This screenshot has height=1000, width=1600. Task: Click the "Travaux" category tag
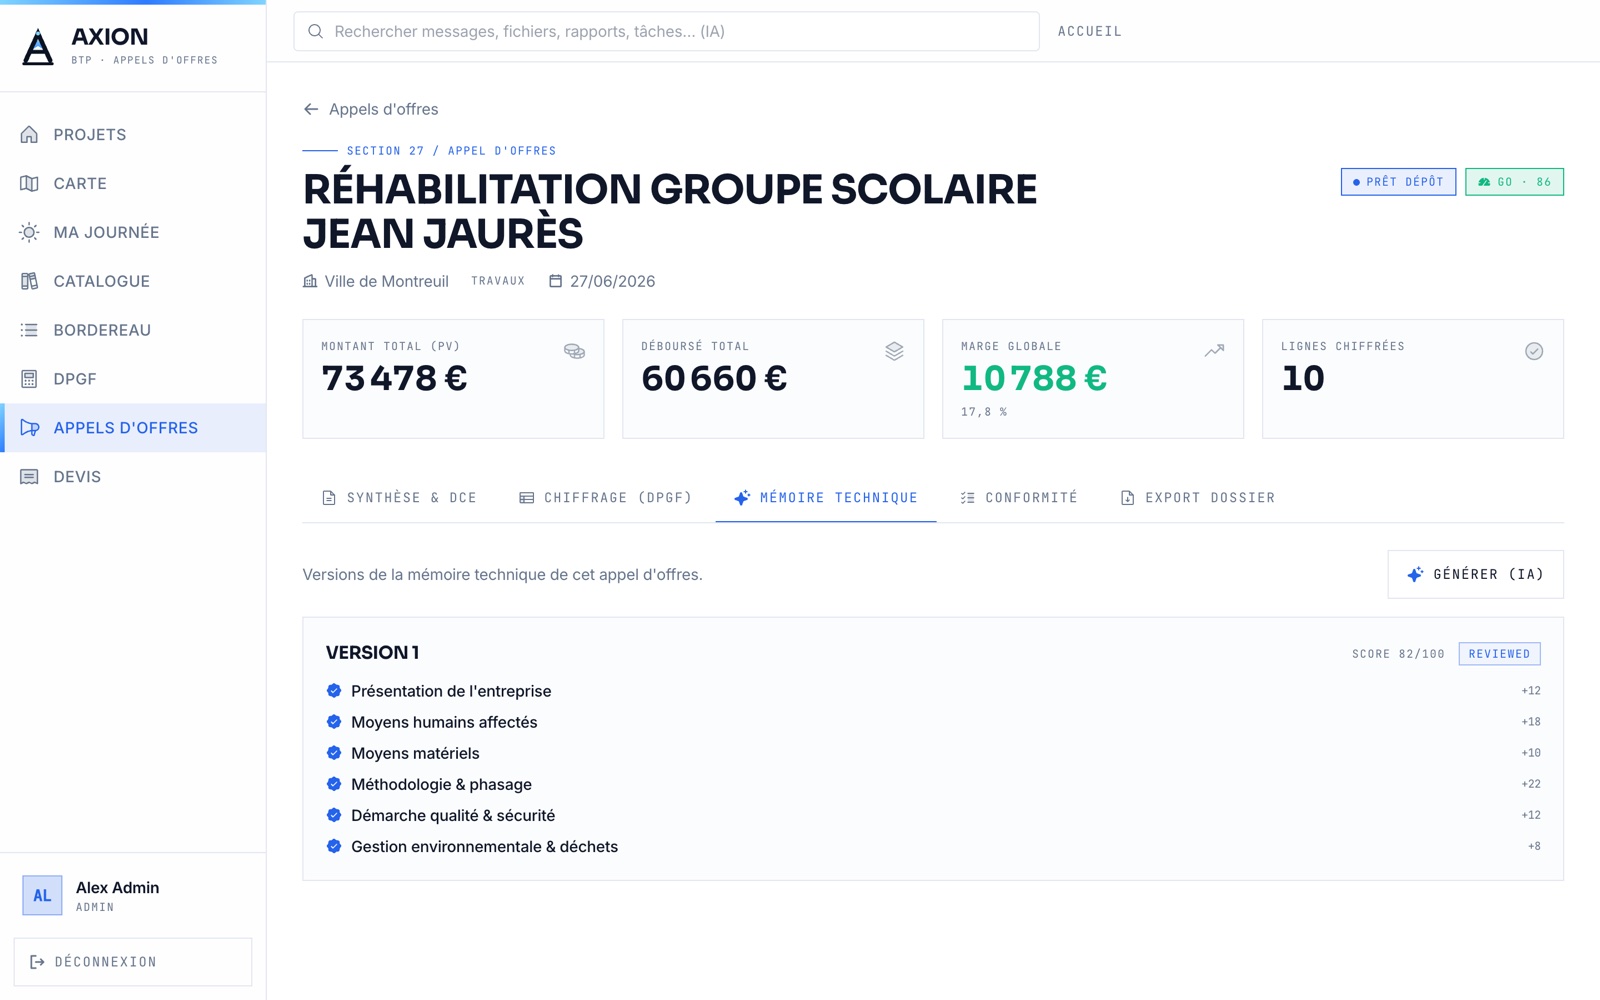point(498,281)
